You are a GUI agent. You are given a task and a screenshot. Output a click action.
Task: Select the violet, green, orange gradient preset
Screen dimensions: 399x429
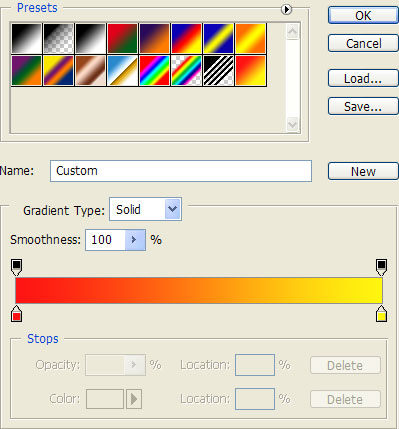tap(26, 70)
